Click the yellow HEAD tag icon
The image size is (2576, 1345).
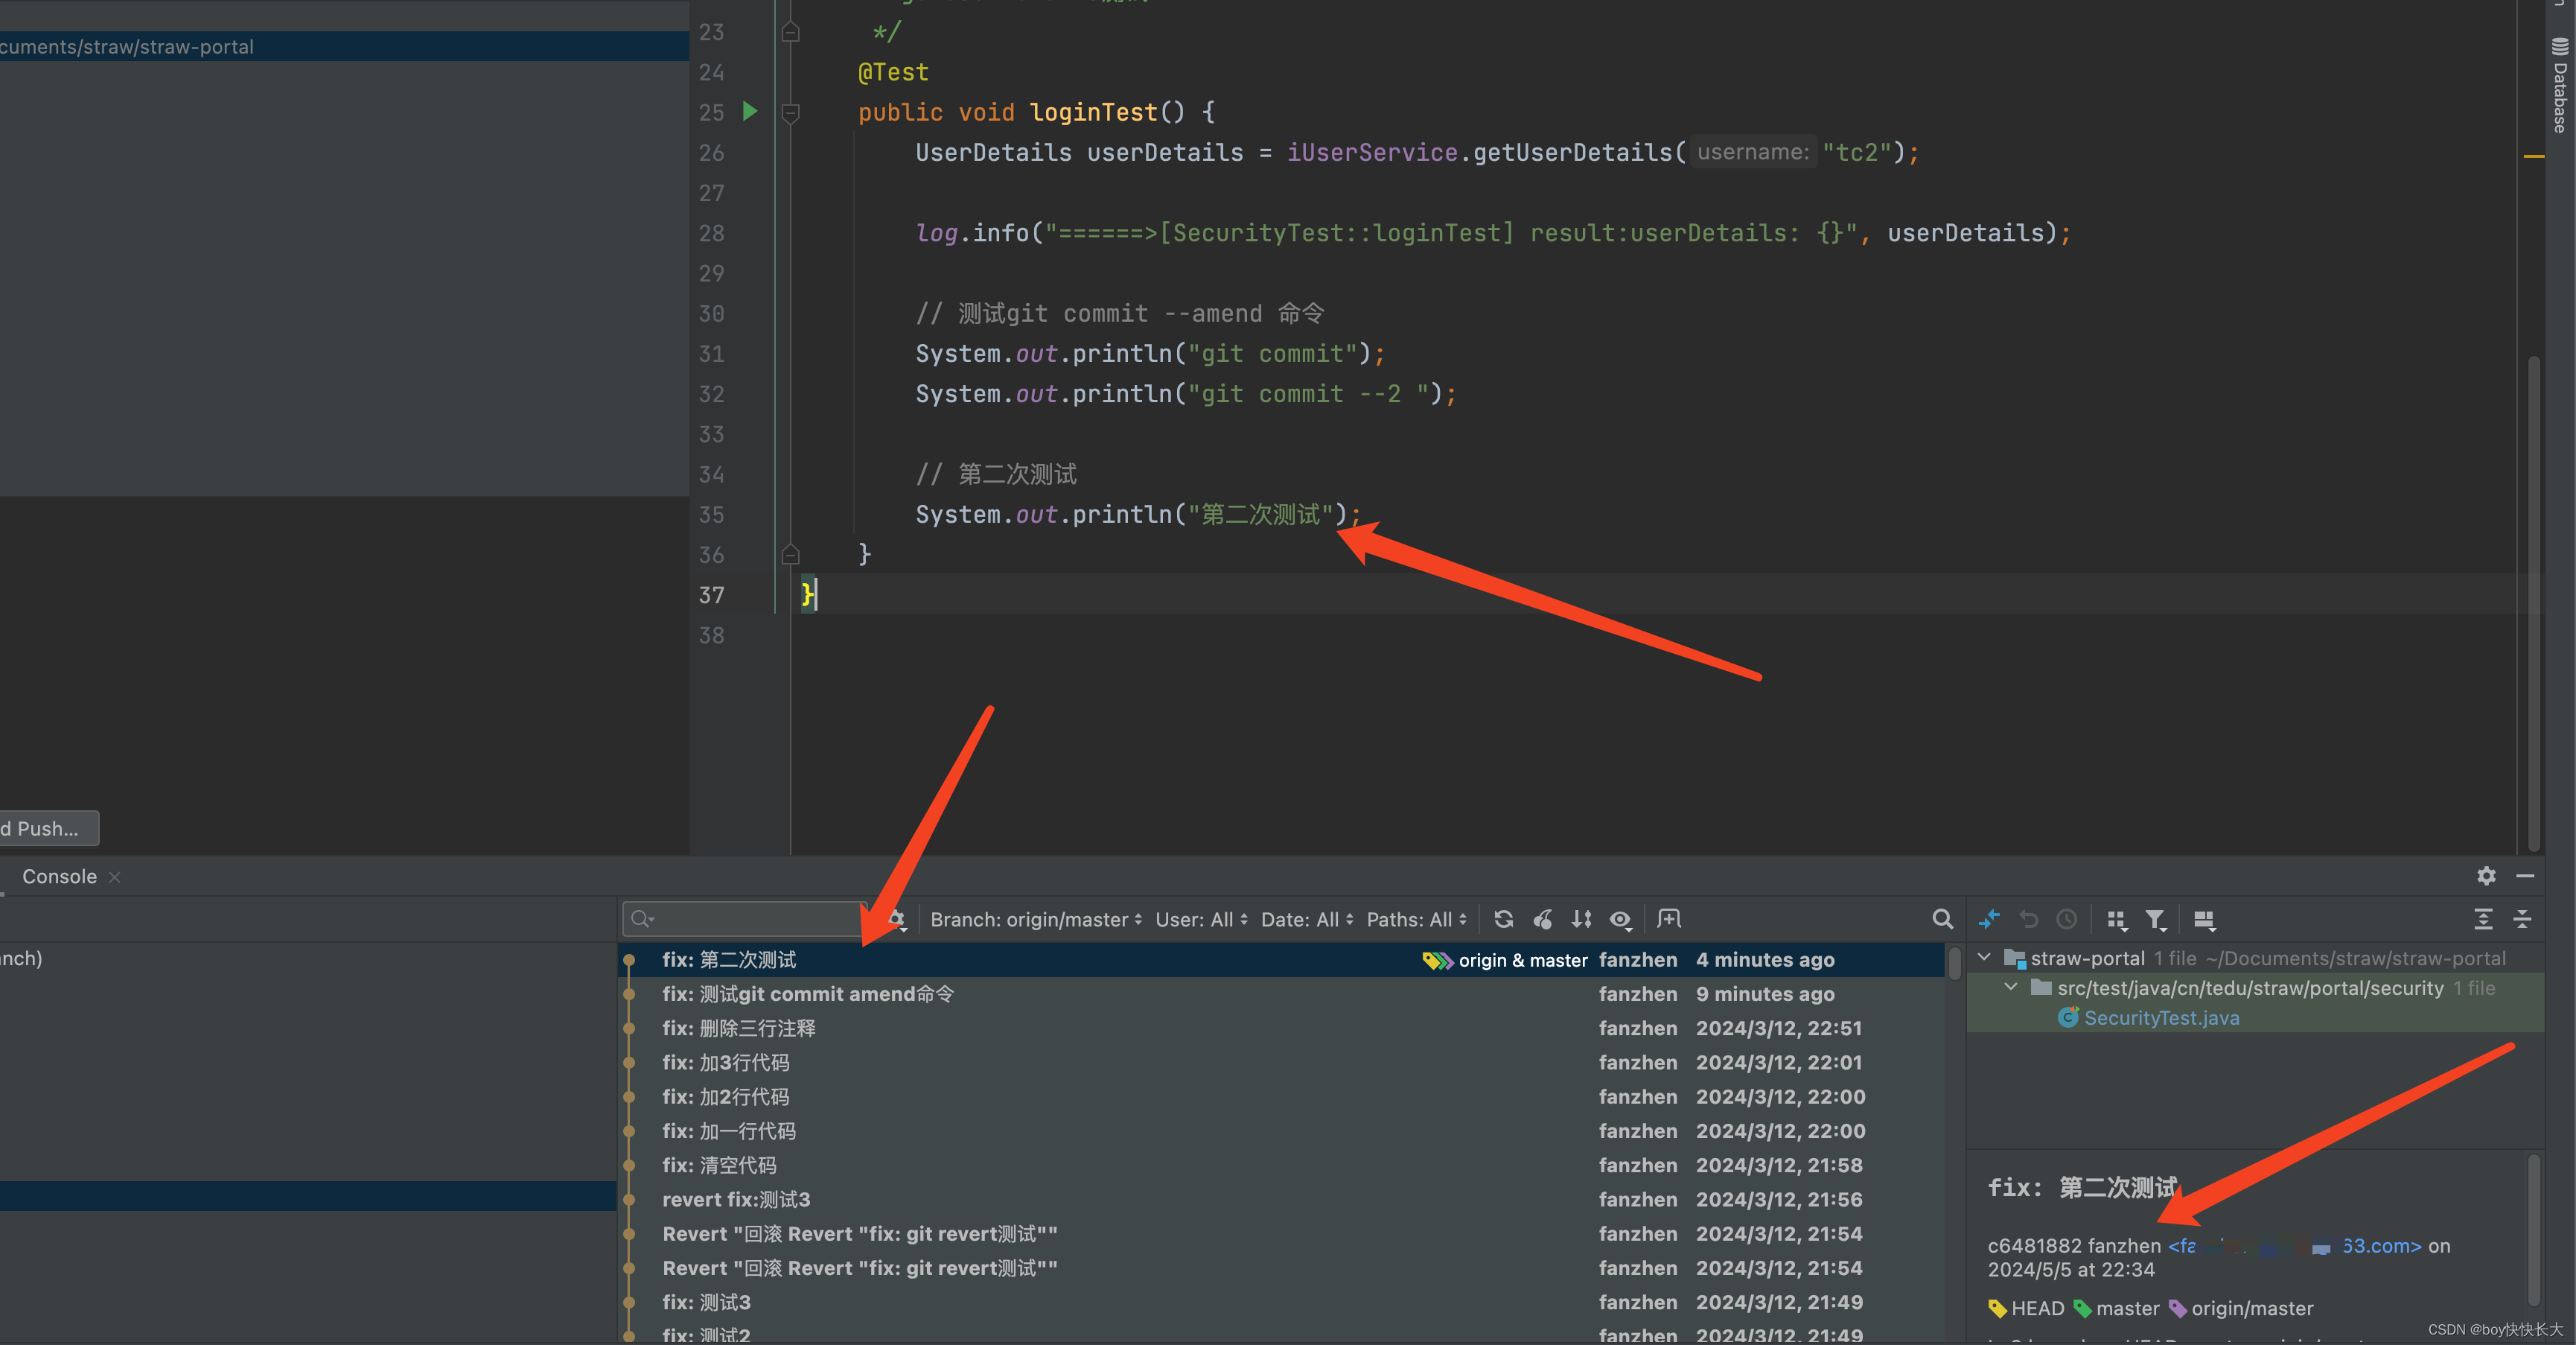(1997, 1308)
